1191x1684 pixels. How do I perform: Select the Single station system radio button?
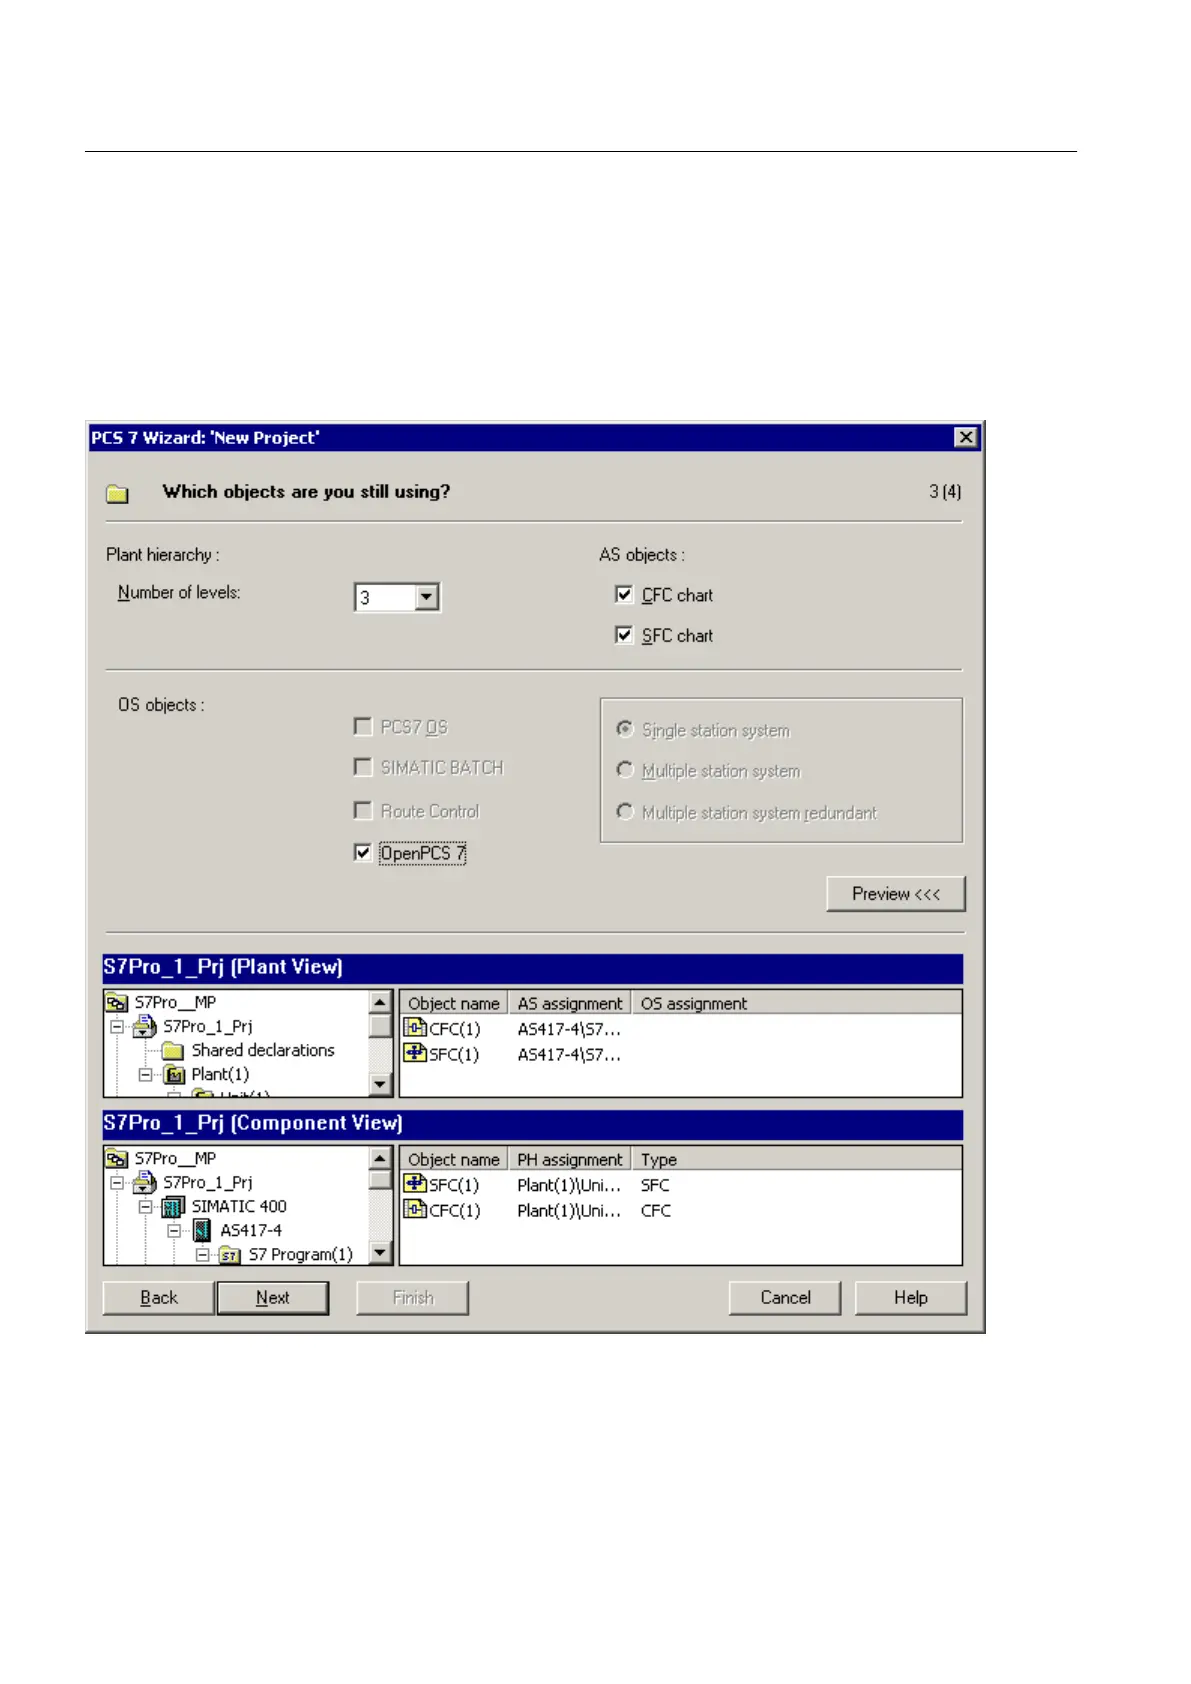point(625,729)
